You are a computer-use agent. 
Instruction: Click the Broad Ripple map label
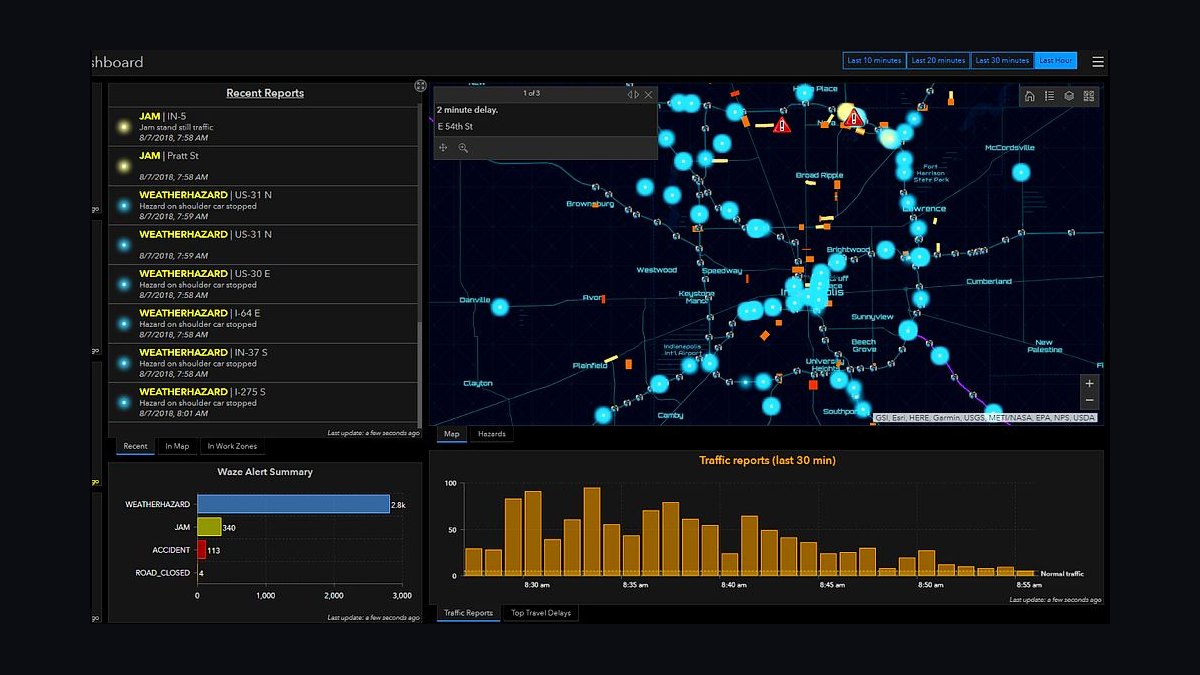pos(820,176)
